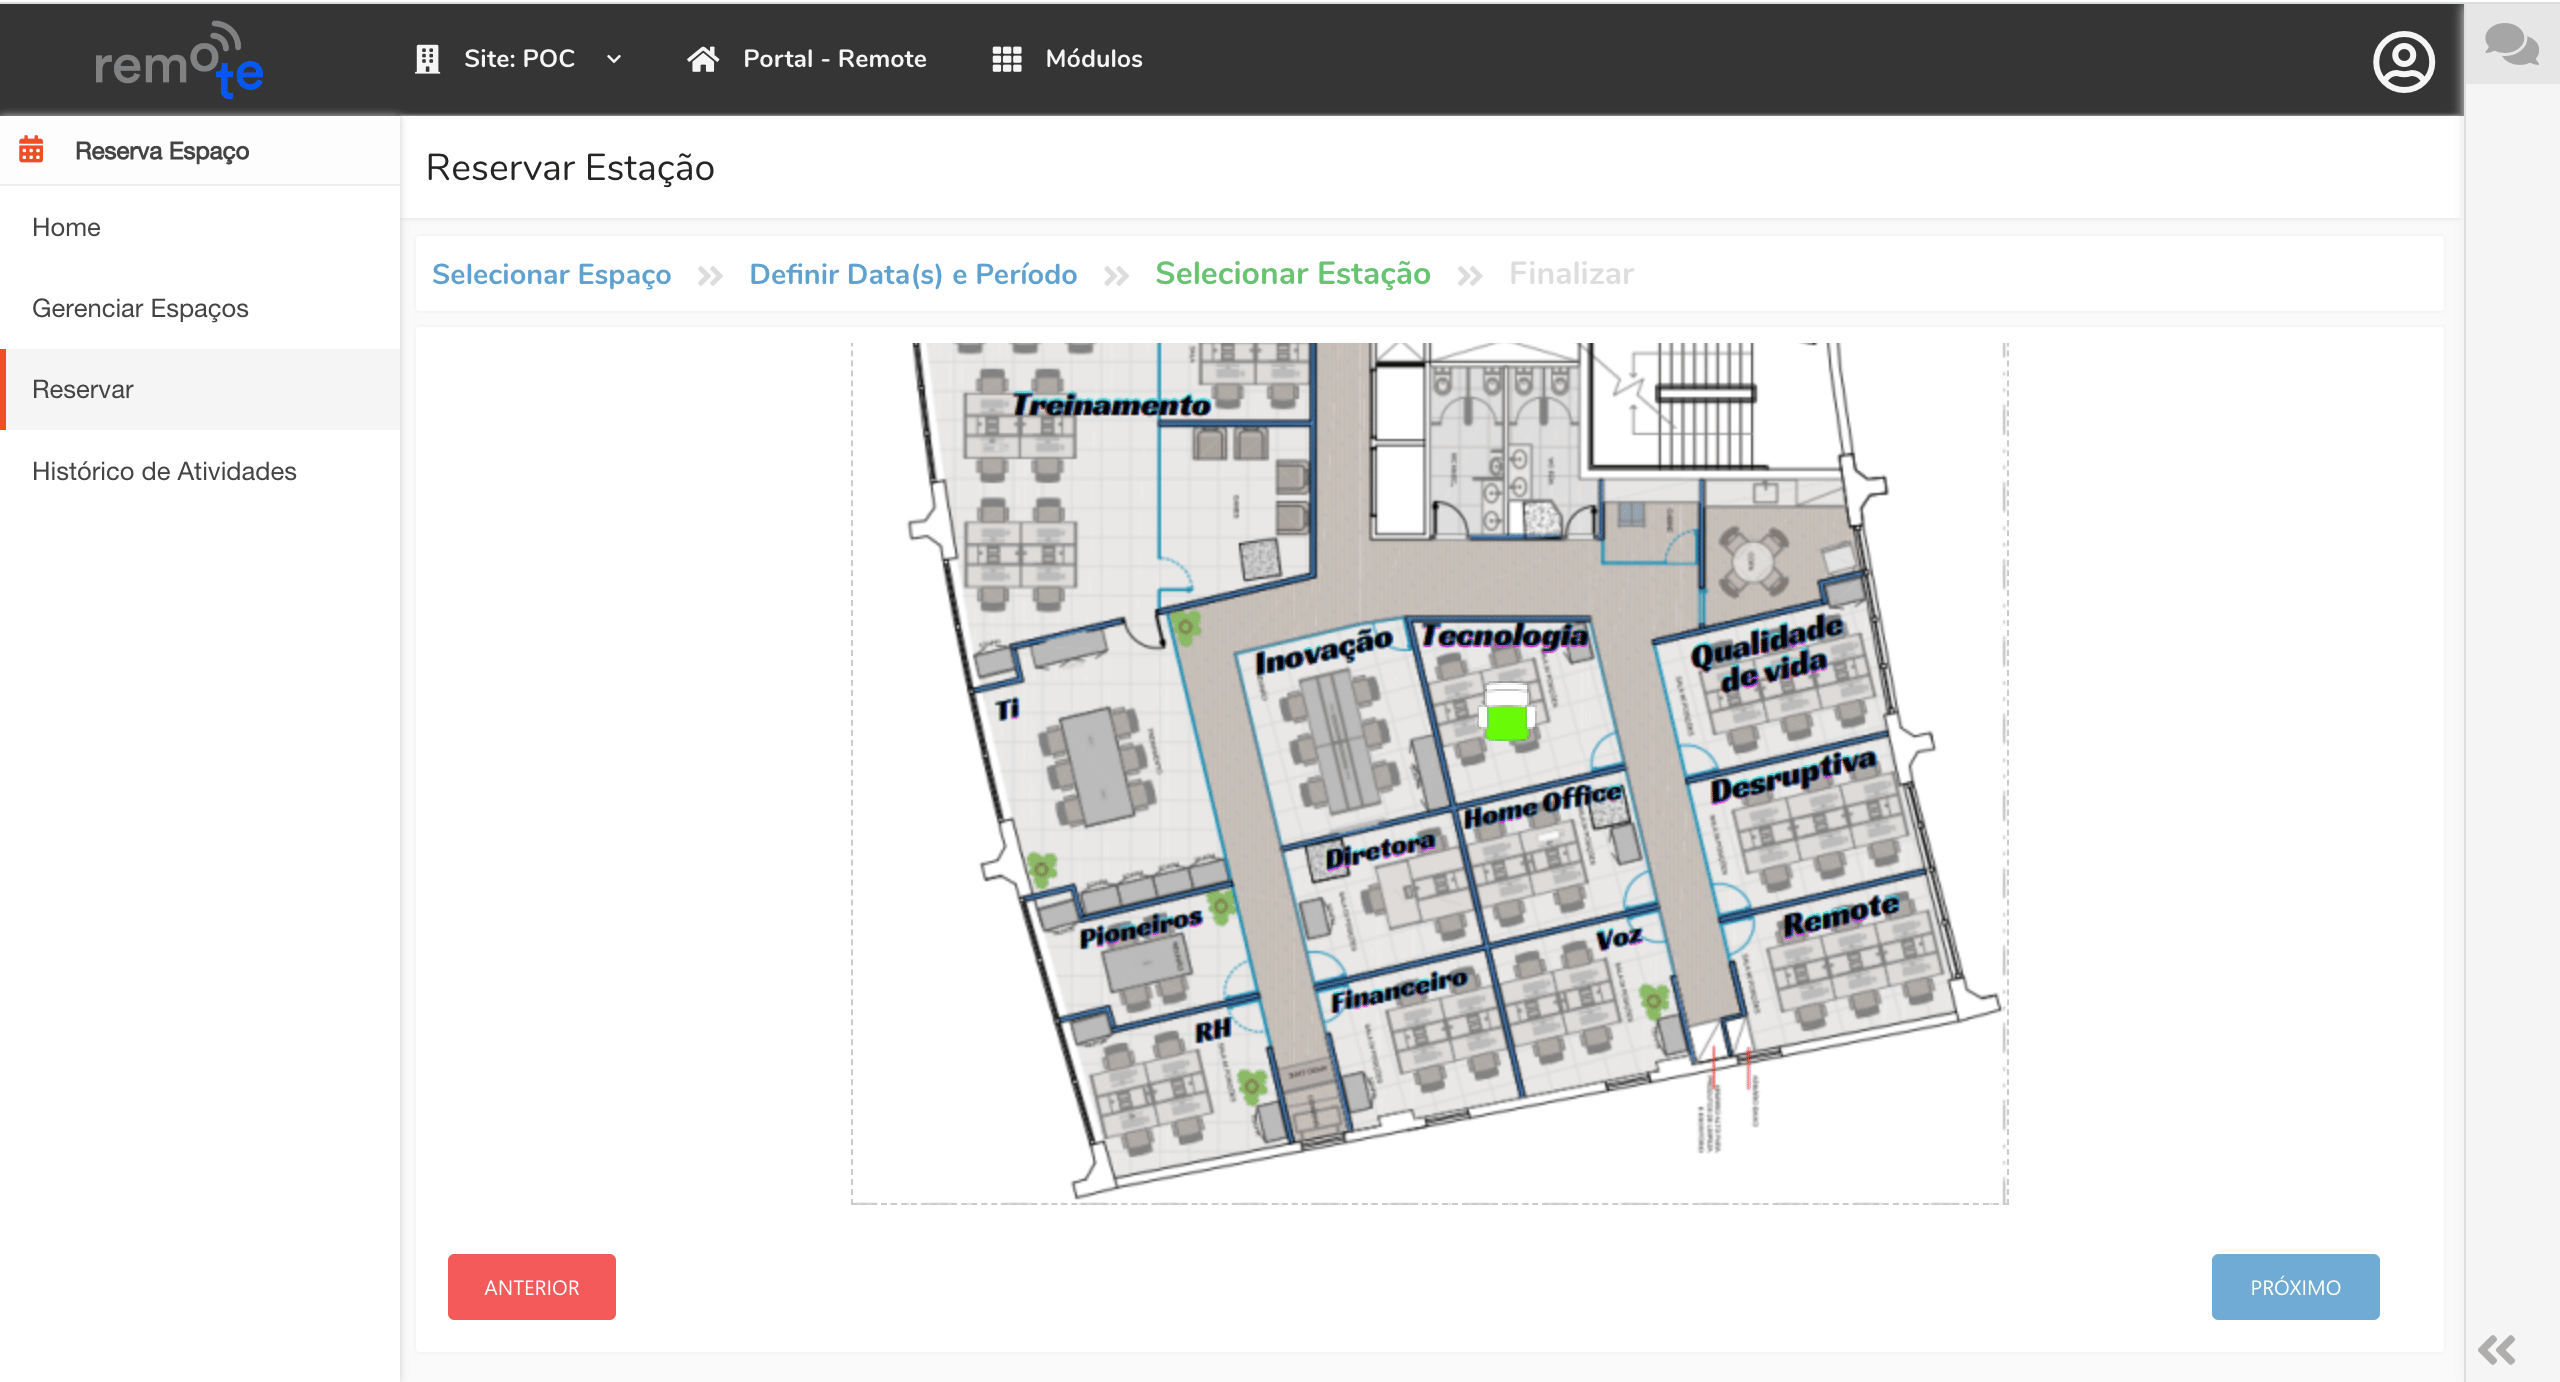Click the Reservar Estação page title

point(570,168)
